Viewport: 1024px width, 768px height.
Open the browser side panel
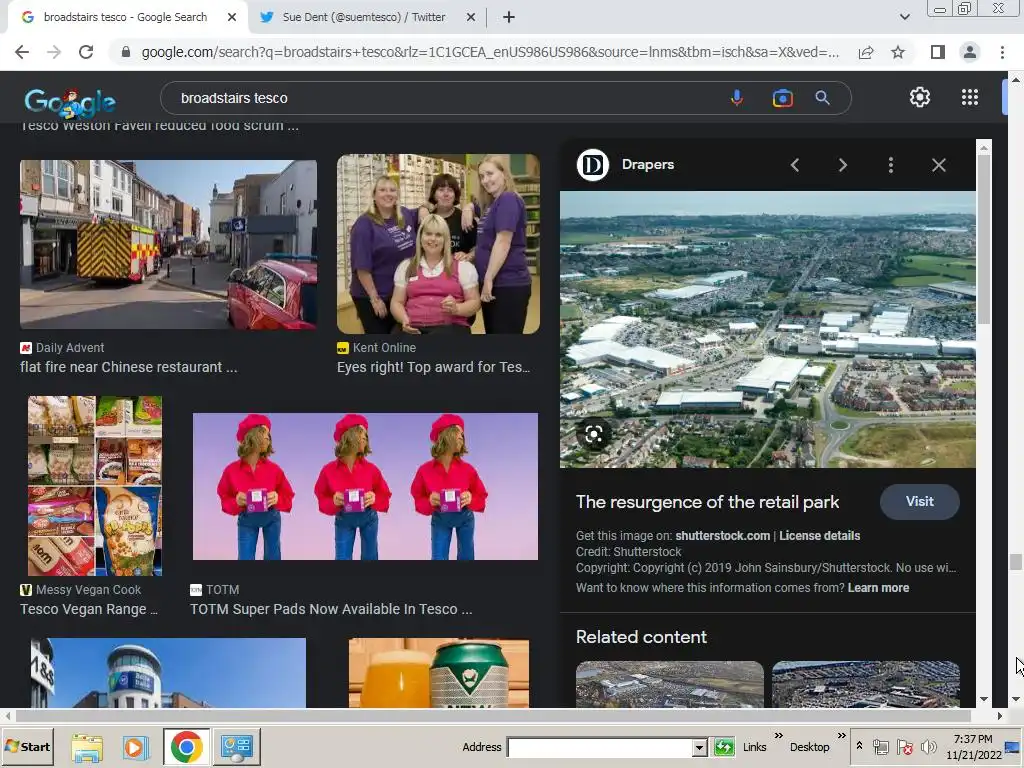click(938, 52)
